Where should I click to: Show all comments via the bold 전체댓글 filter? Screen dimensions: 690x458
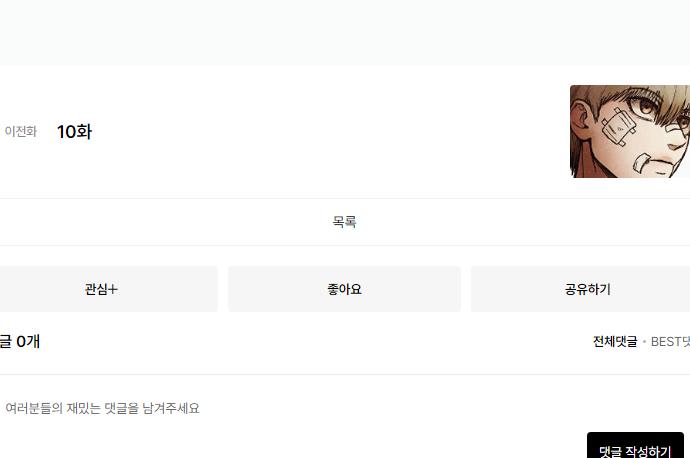pyautogui.click(x=615, y=341)
